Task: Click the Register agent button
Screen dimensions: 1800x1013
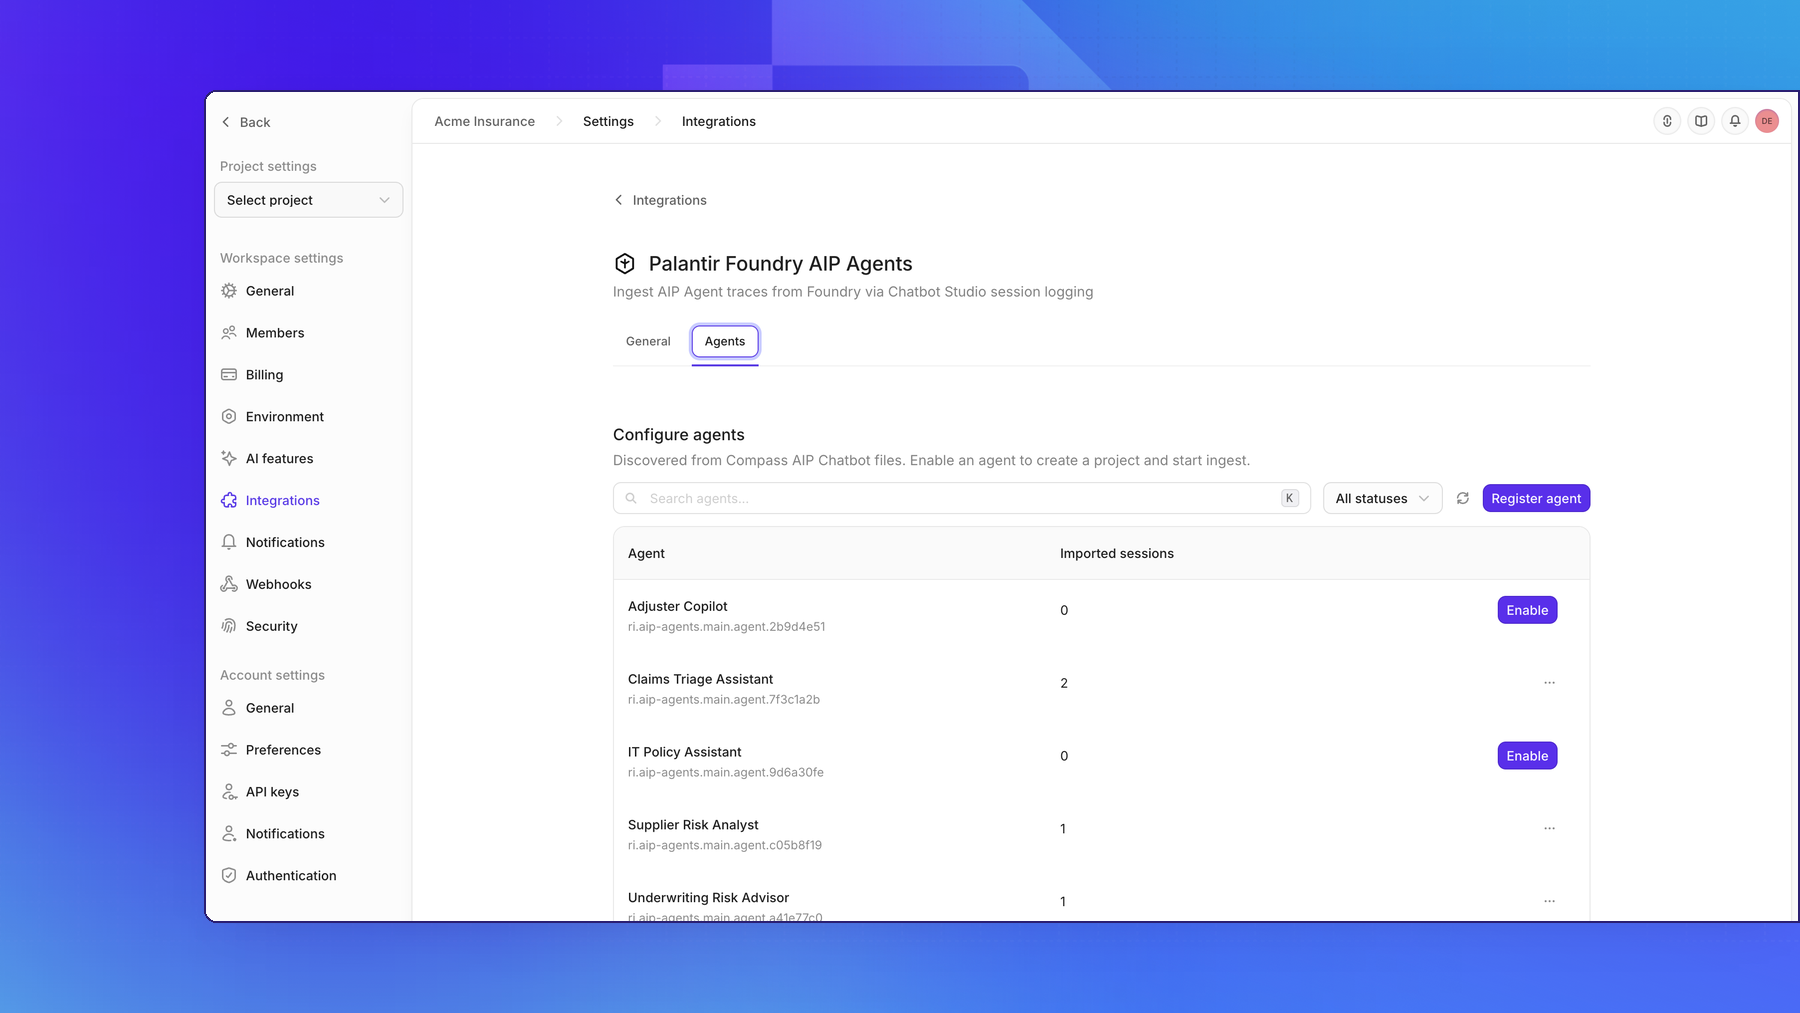Action: pos(1536,498)
